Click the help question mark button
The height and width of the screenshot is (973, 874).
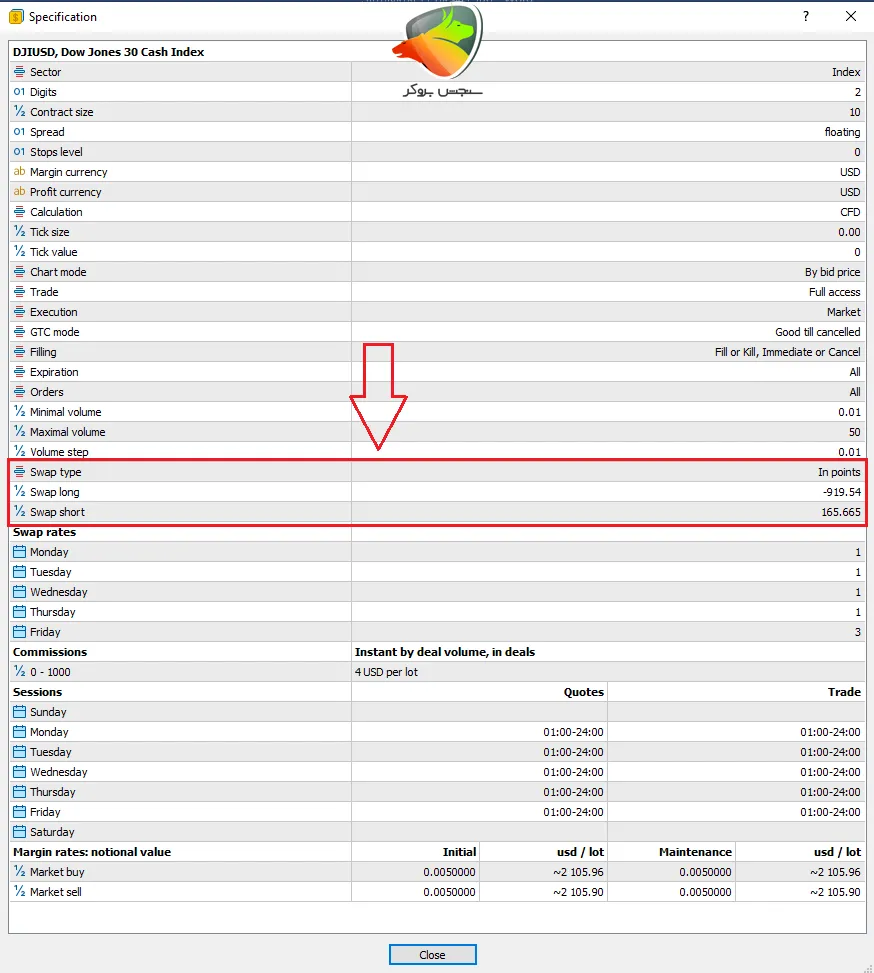pos(806,17)
